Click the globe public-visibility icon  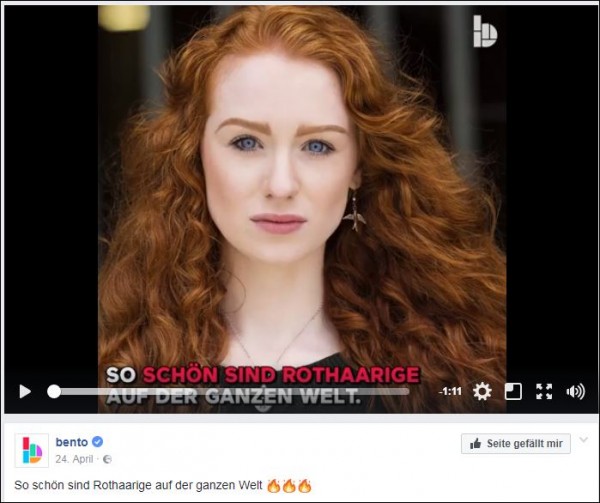(108, 459)
